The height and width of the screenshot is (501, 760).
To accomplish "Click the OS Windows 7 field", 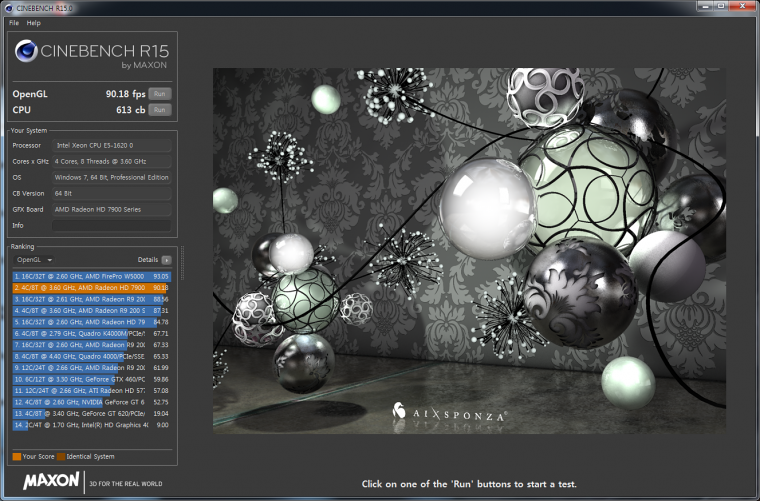I will pyautogui.click(x=111, y=177).
